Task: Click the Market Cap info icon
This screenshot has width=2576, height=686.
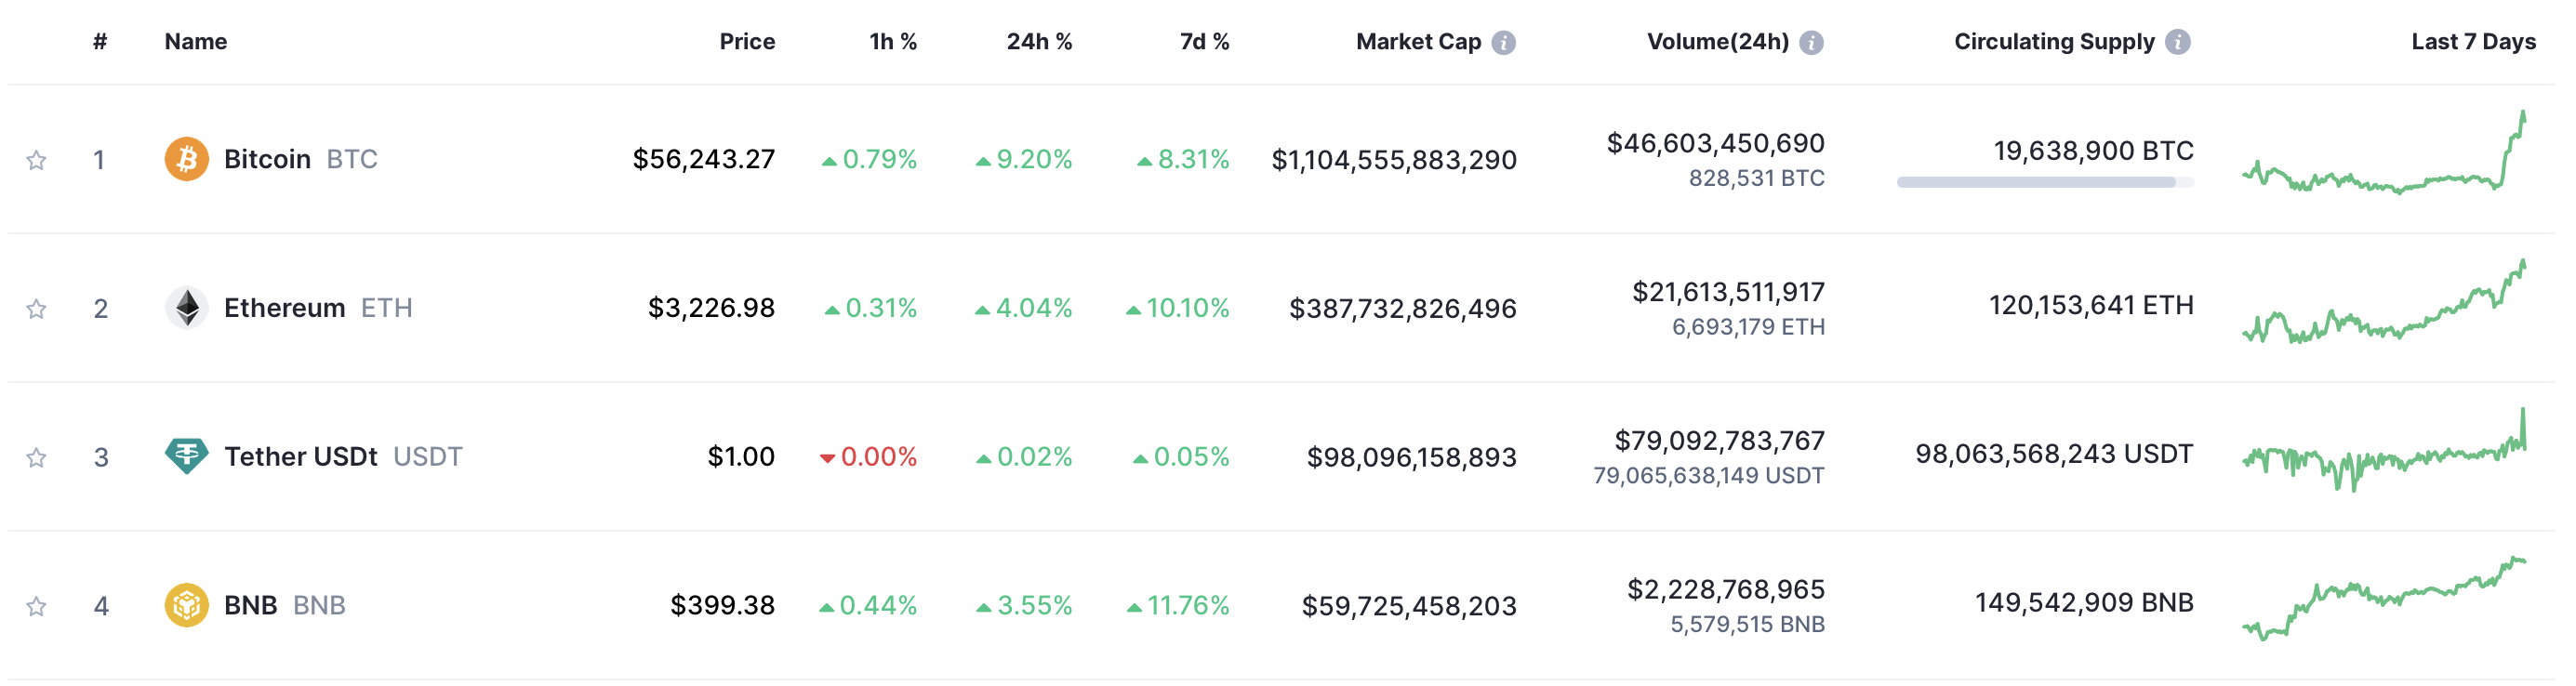Action: (1503, 42)
